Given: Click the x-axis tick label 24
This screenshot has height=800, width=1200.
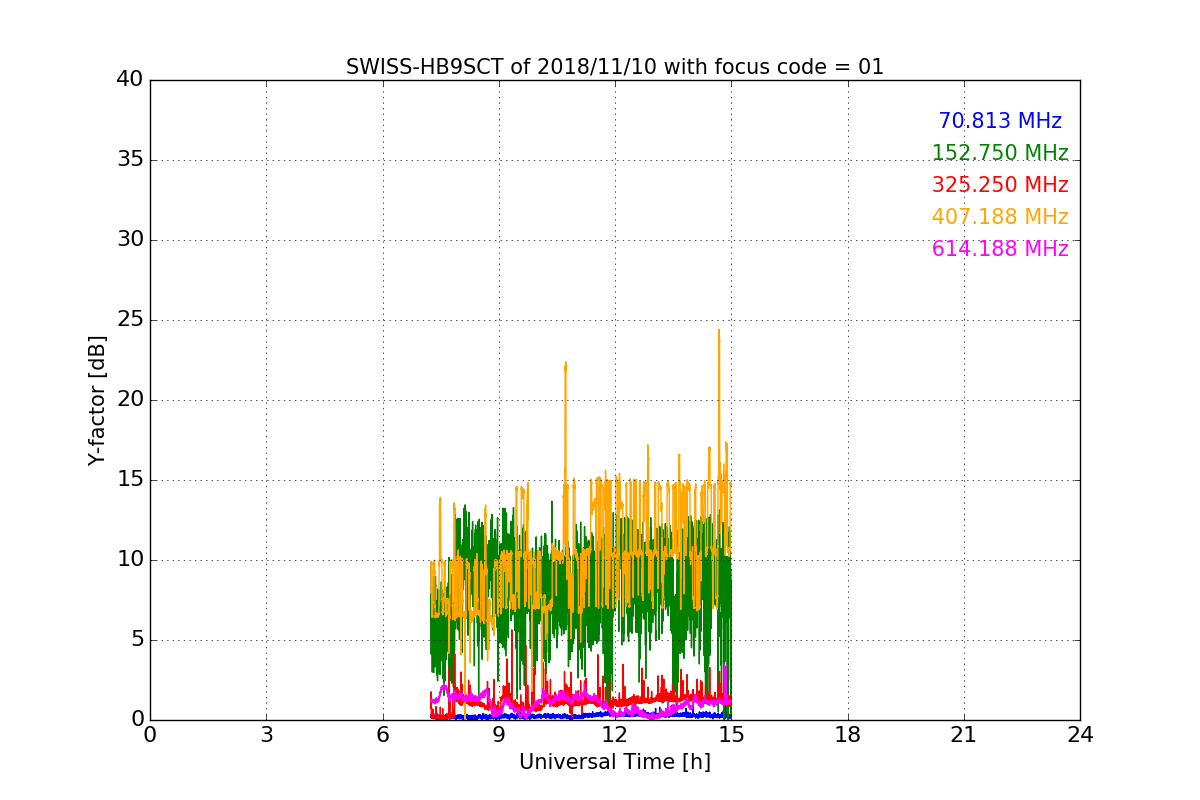Looking at the screenshot, I should pyautogui.click(x=1080, y=734).
